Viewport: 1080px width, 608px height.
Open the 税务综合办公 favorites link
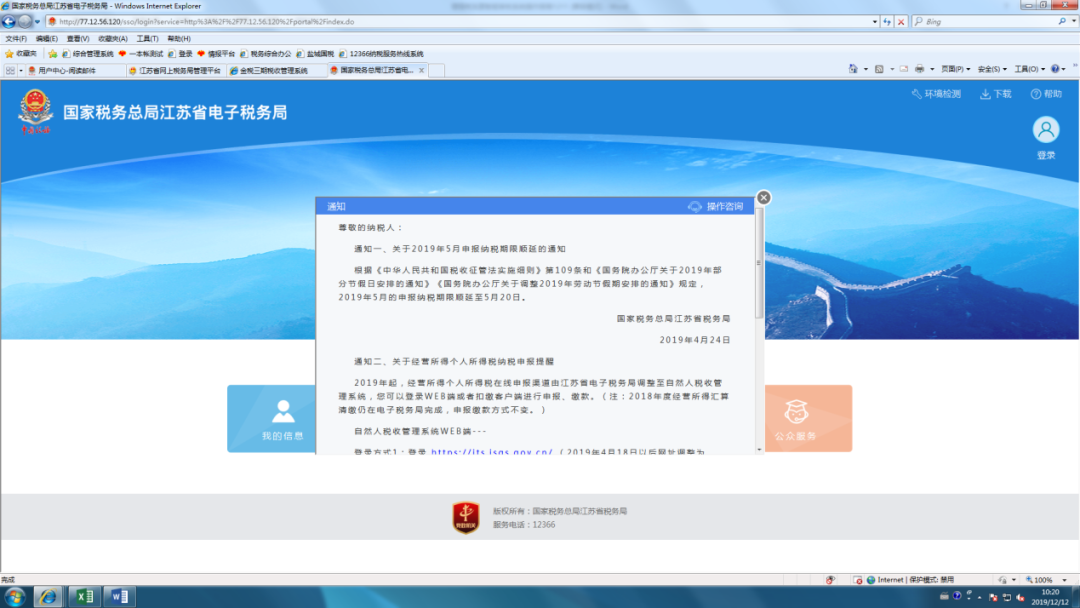coord(265,54)
